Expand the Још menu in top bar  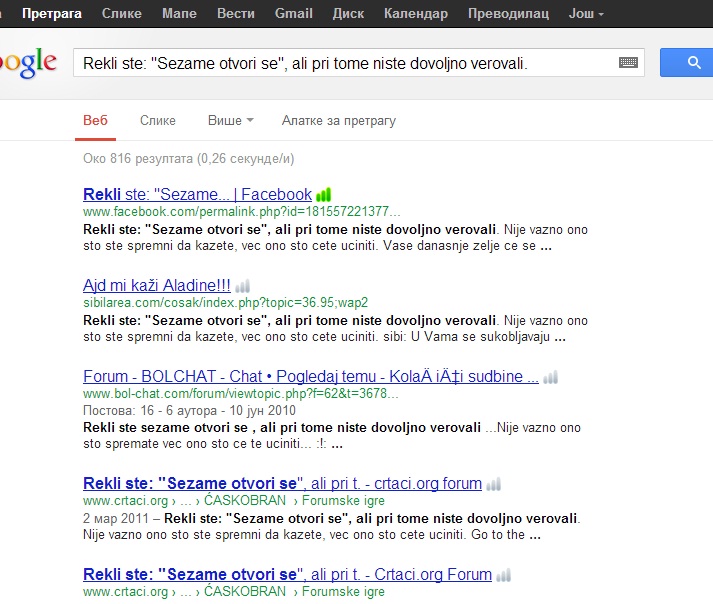(x=586, y=14)
